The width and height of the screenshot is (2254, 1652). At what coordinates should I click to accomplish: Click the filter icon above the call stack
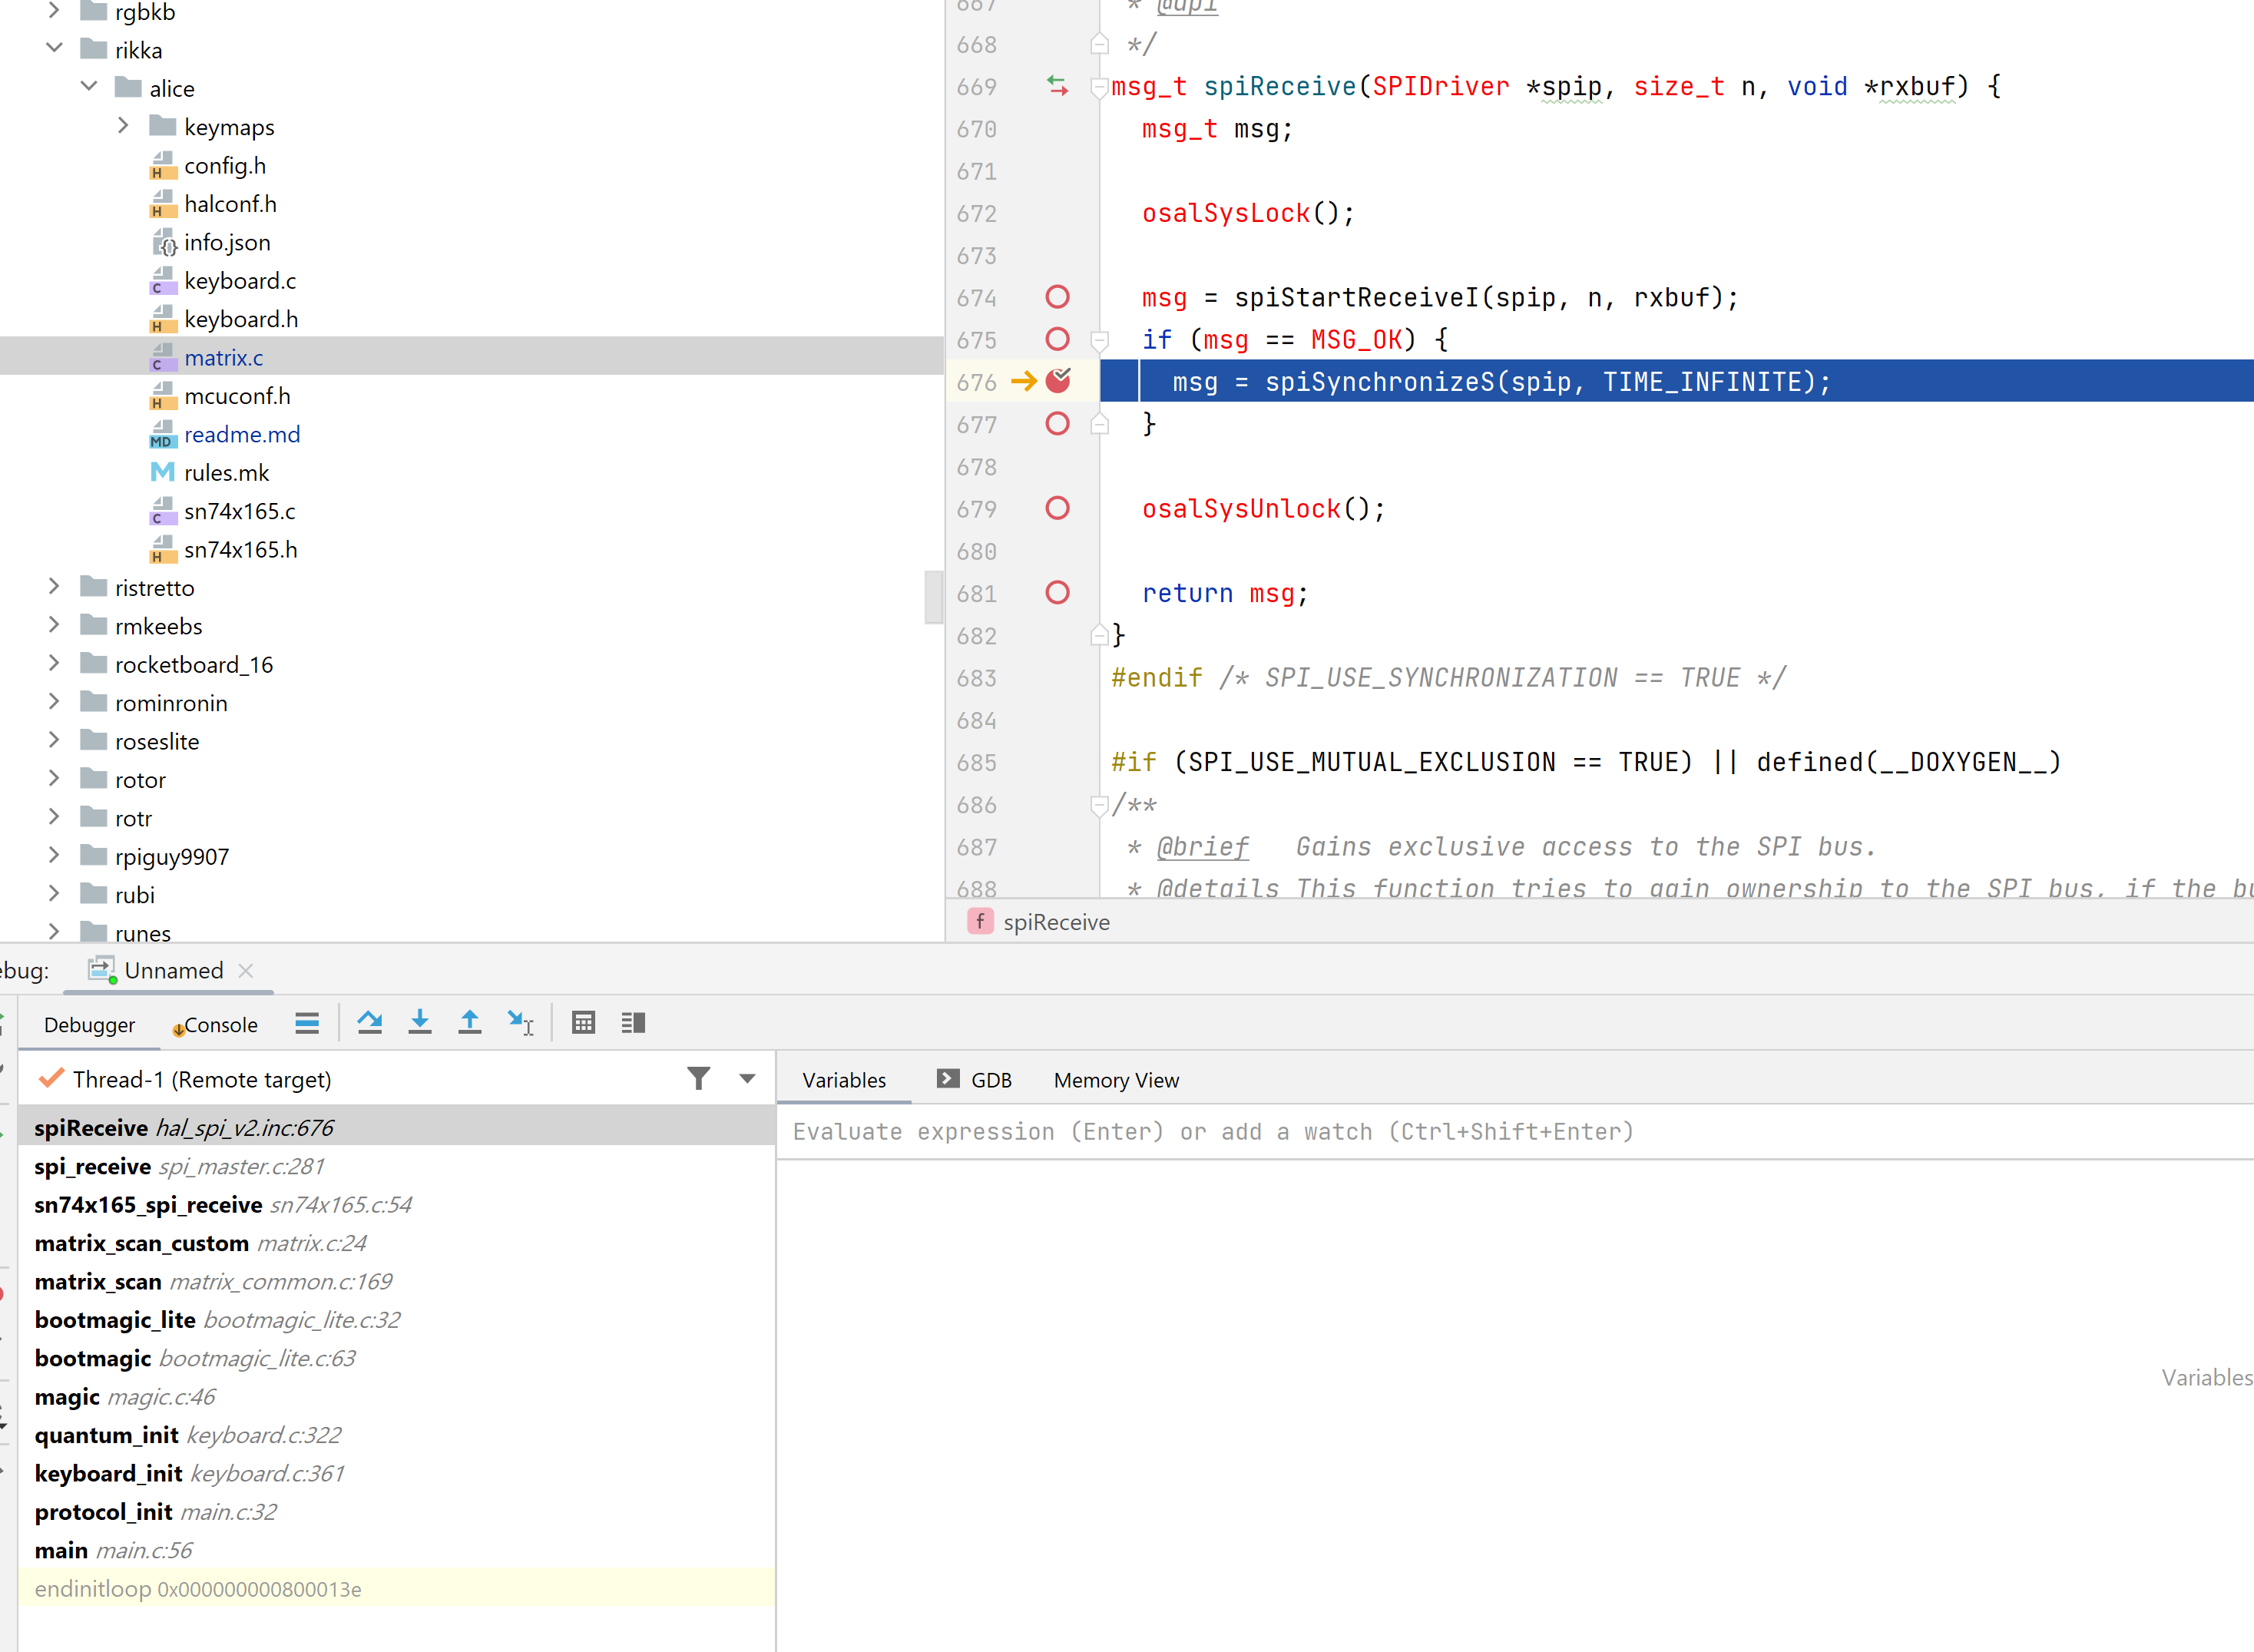click(x=699, y=1079)
